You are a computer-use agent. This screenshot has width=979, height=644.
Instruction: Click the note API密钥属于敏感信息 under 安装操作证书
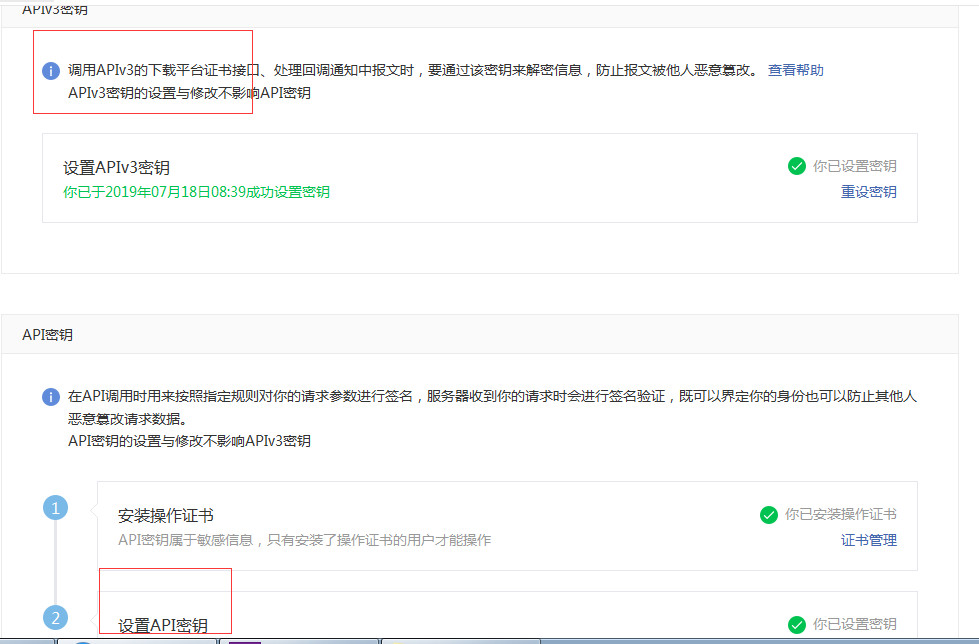pyautogui.click(x=305, y=540)
